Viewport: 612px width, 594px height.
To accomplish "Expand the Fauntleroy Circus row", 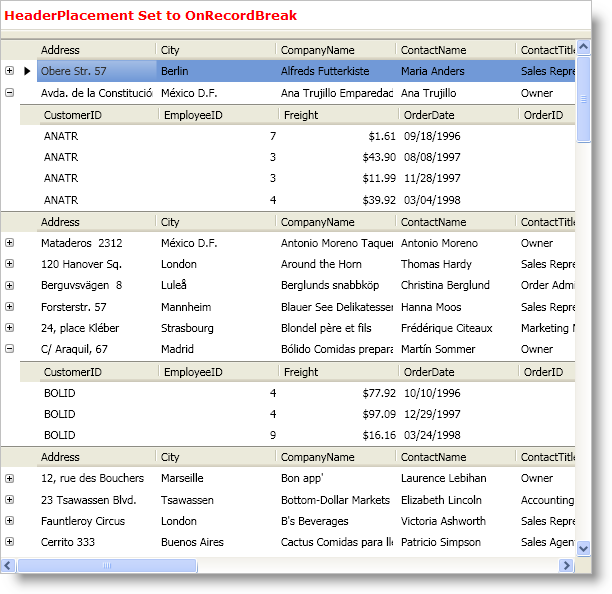I will click(9, 521).
